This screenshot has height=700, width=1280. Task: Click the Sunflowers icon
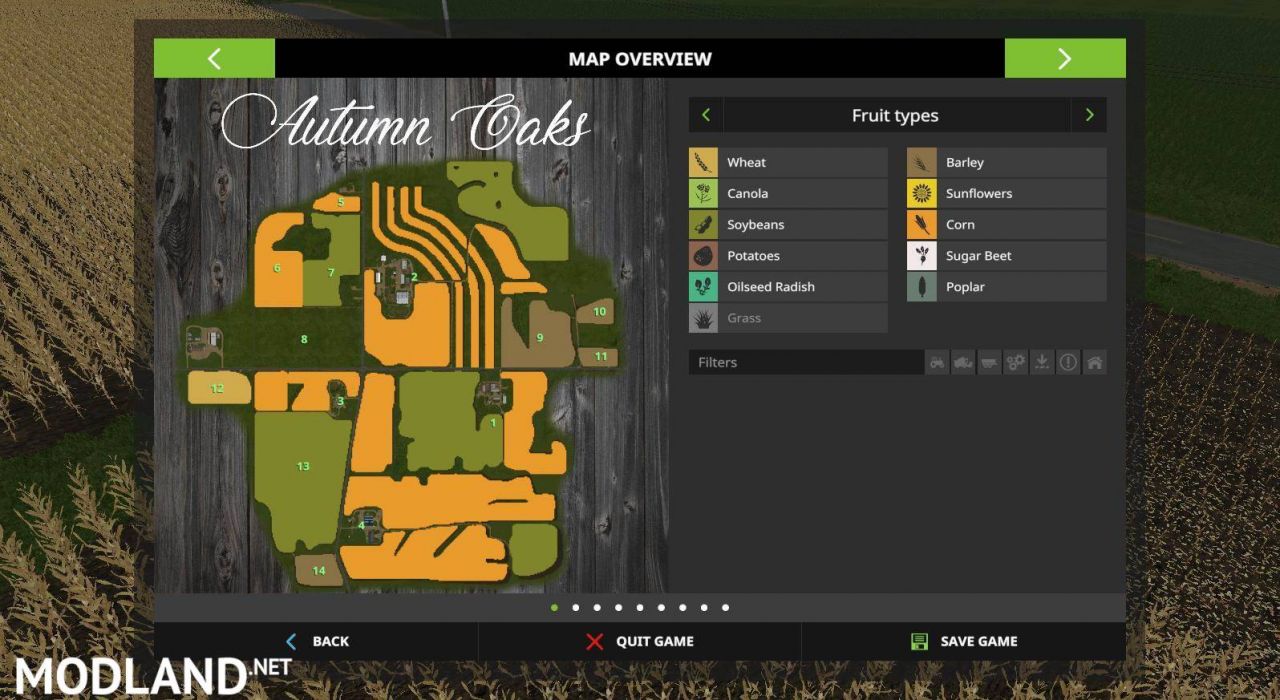[922, 194]
